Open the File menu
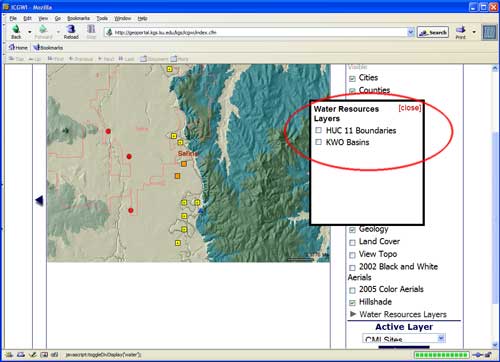The height and width of the screenshot is (362, 500). tap(13, 18)
